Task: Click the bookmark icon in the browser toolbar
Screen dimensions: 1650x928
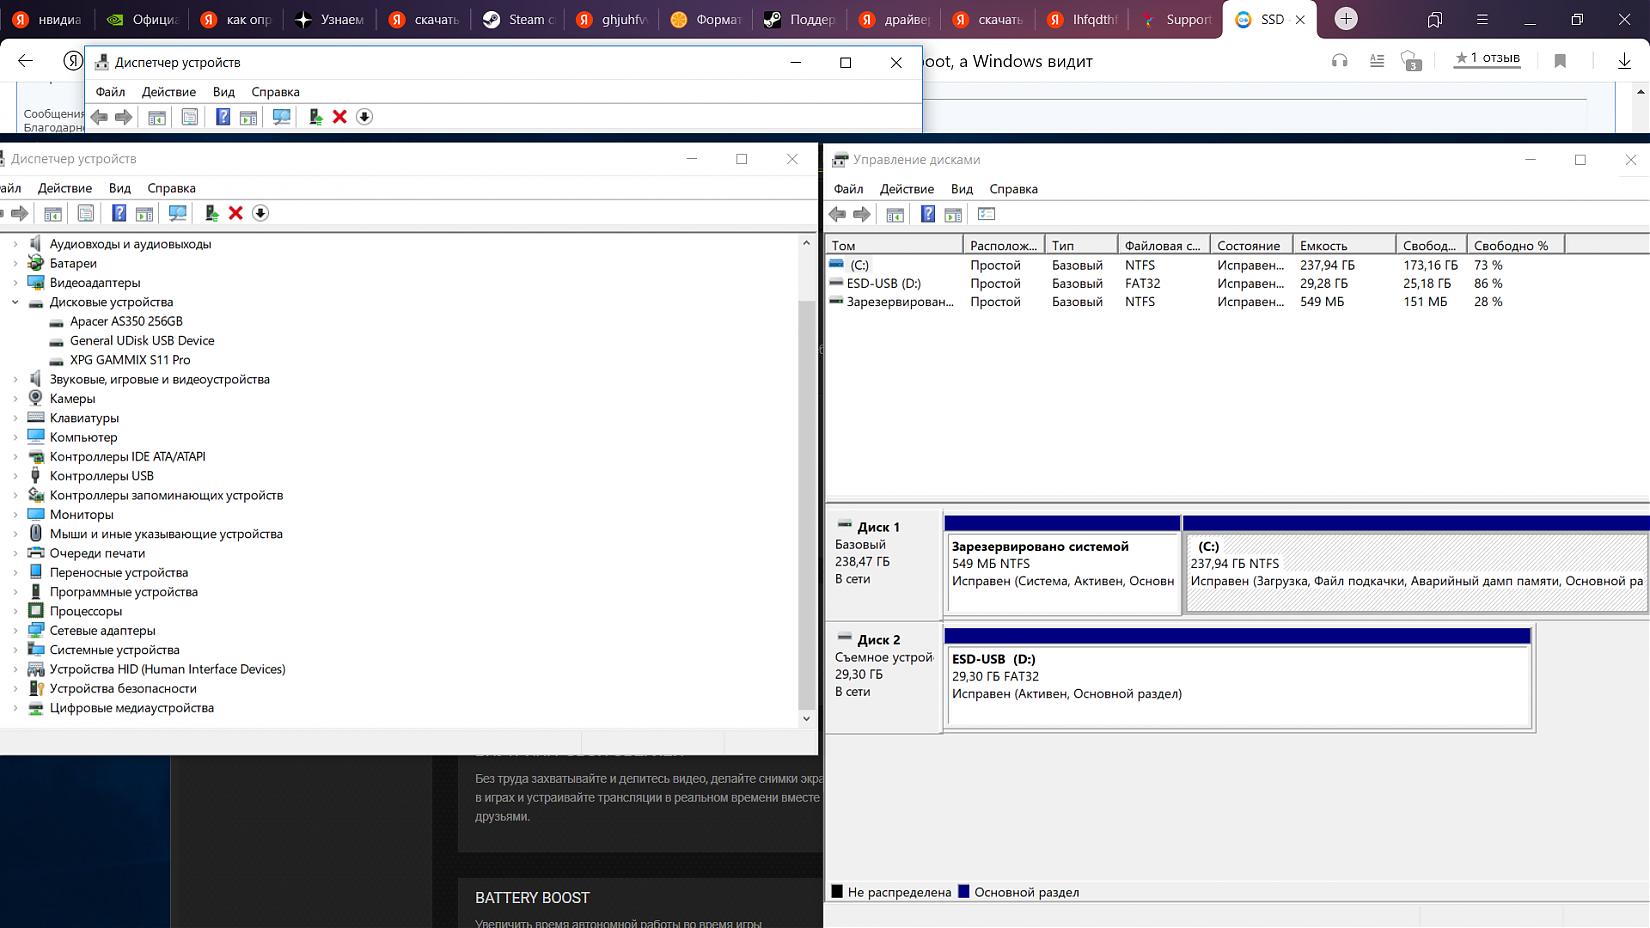Action: (x=1559, y=61)
